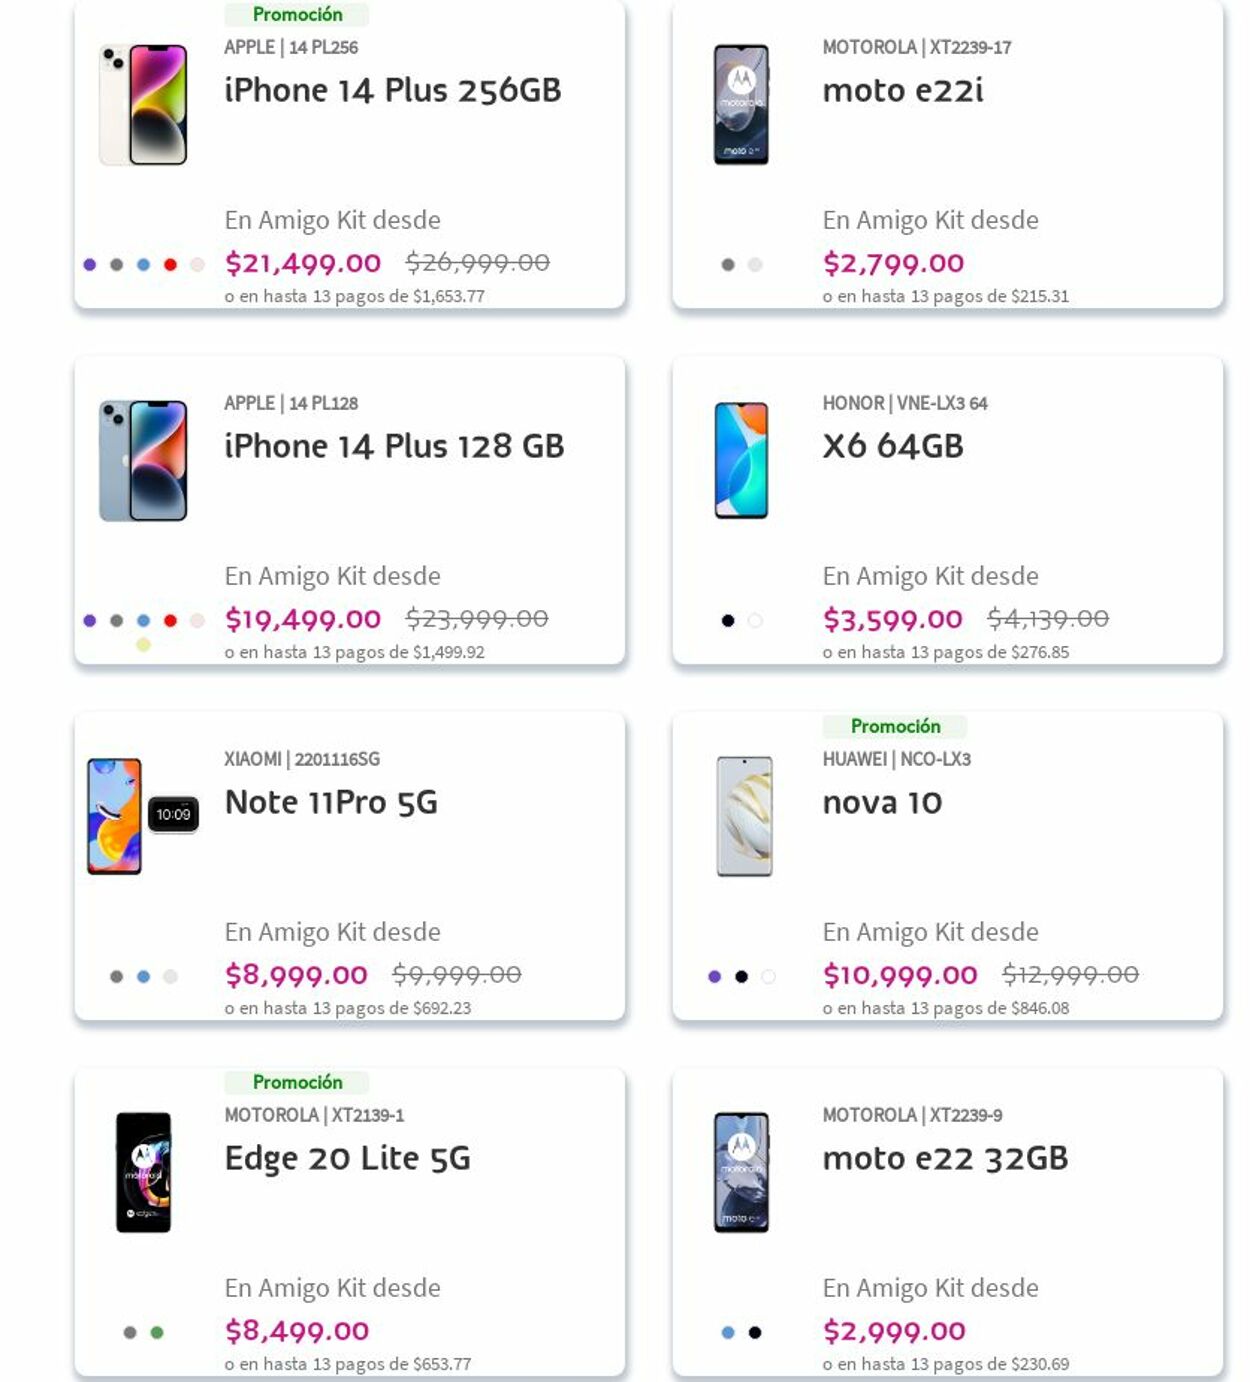Click the Huawei nova 10 phone image
The height and width of the screenshot is (1382, 1250).
[x=744, y=816]
